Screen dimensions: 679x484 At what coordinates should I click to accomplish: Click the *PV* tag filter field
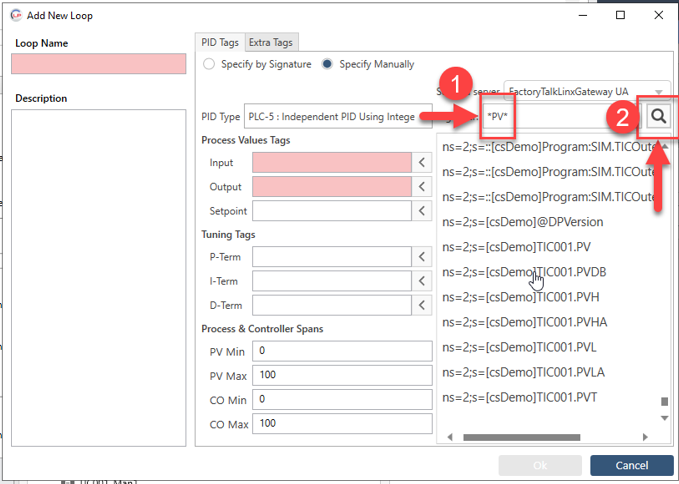[561, 116]
